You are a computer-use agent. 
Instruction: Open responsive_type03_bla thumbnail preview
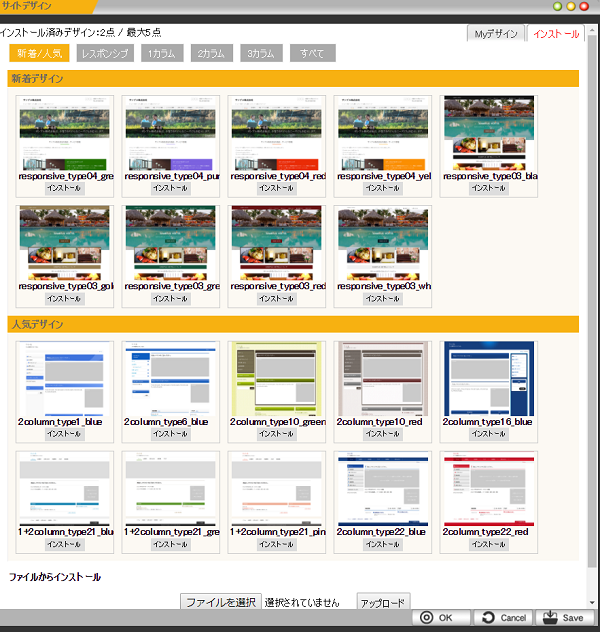click(x=489, y=133)
